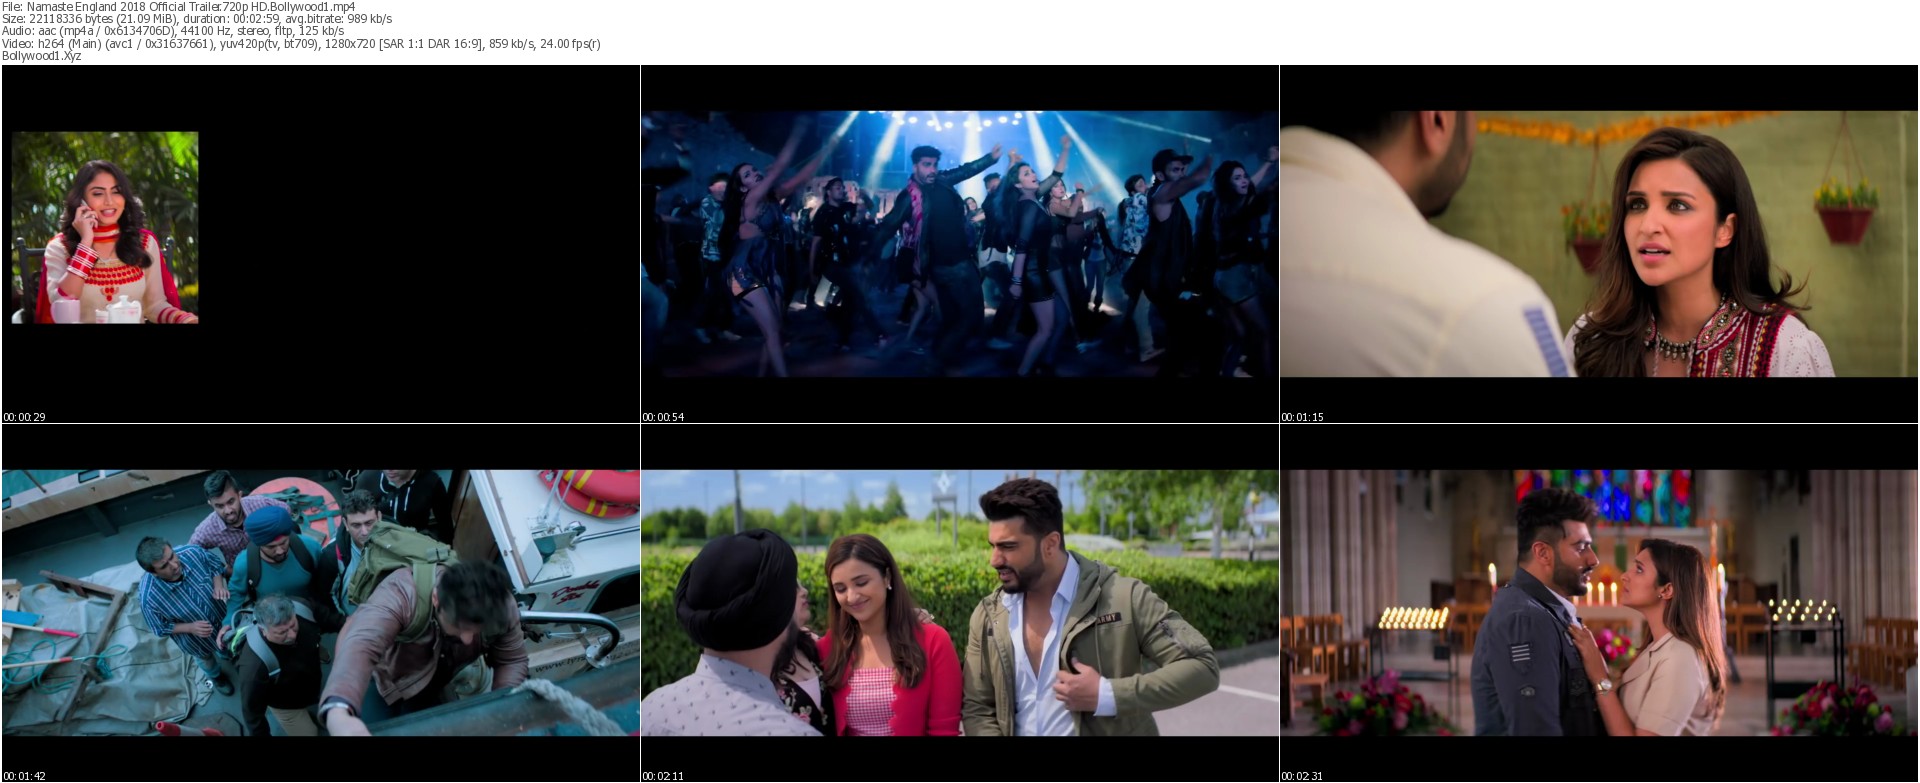1920x783 pixels.
Task: Click the 'Video: h264 (Main)' info line
Action: click(x=301, y=44)
